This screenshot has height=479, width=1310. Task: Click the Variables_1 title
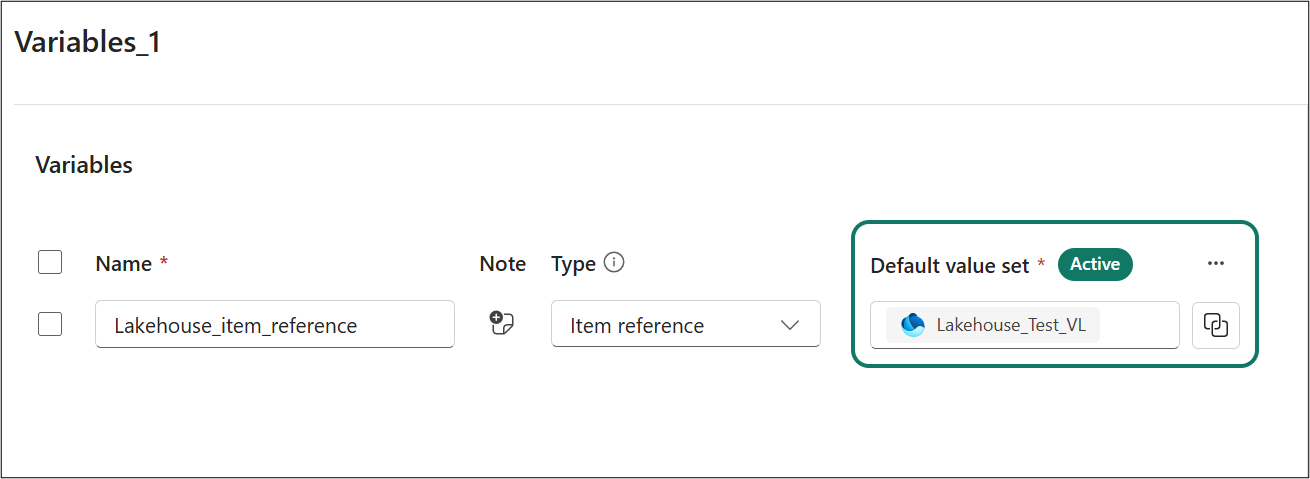tap(88, 43)
